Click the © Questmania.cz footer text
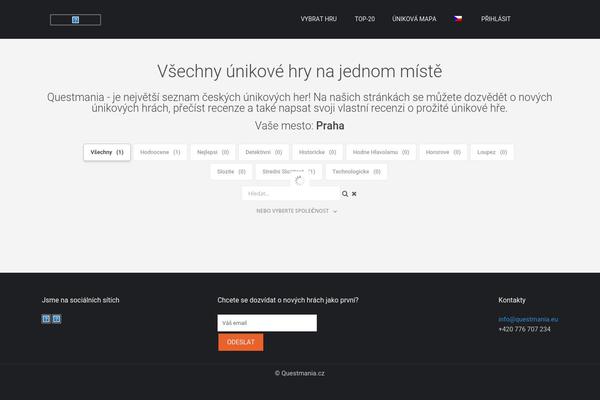Screen dimensions: 600x400 (300, 373)
